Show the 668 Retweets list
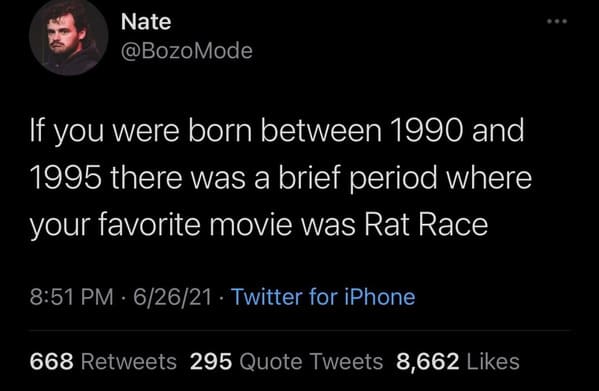This screenshot has width=599, height=391. 103,361
